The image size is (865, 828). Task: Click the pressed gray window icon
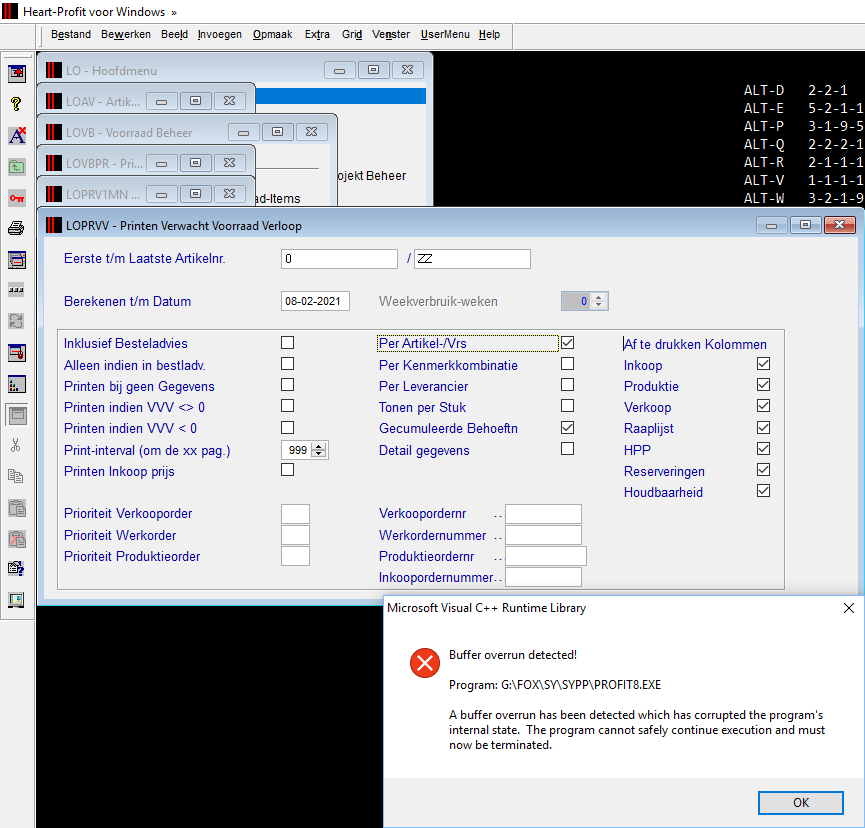(x=17, y=415)
